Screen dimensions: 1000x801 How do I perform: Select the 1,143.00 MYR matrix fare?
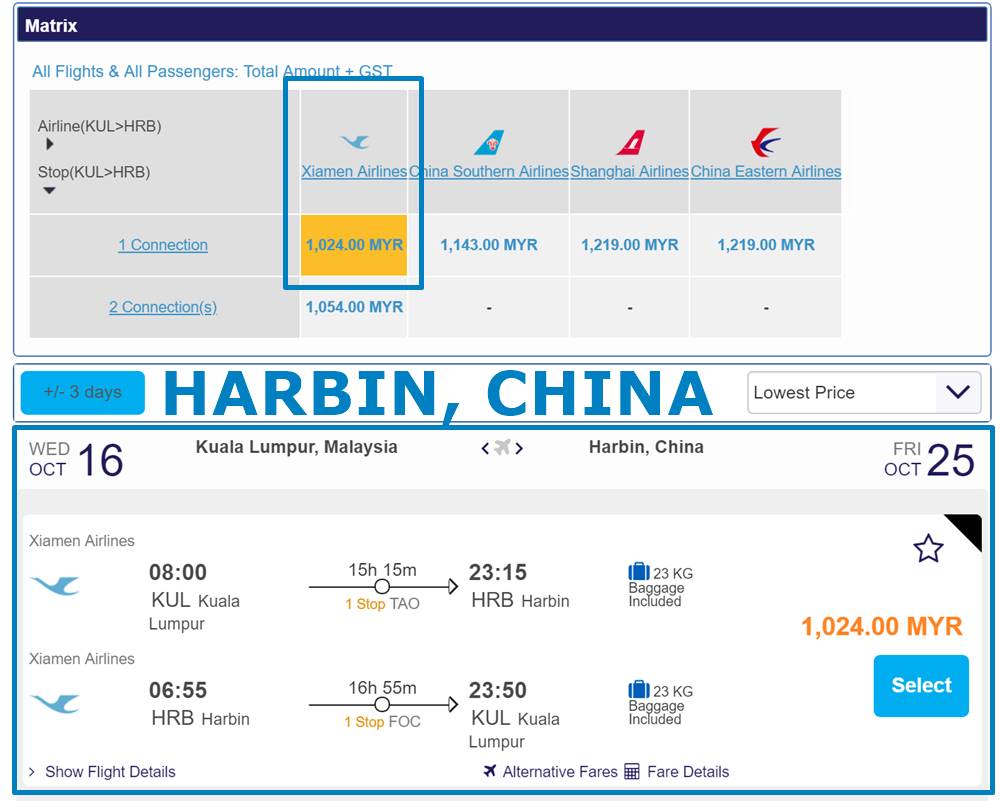click(489, 245)
